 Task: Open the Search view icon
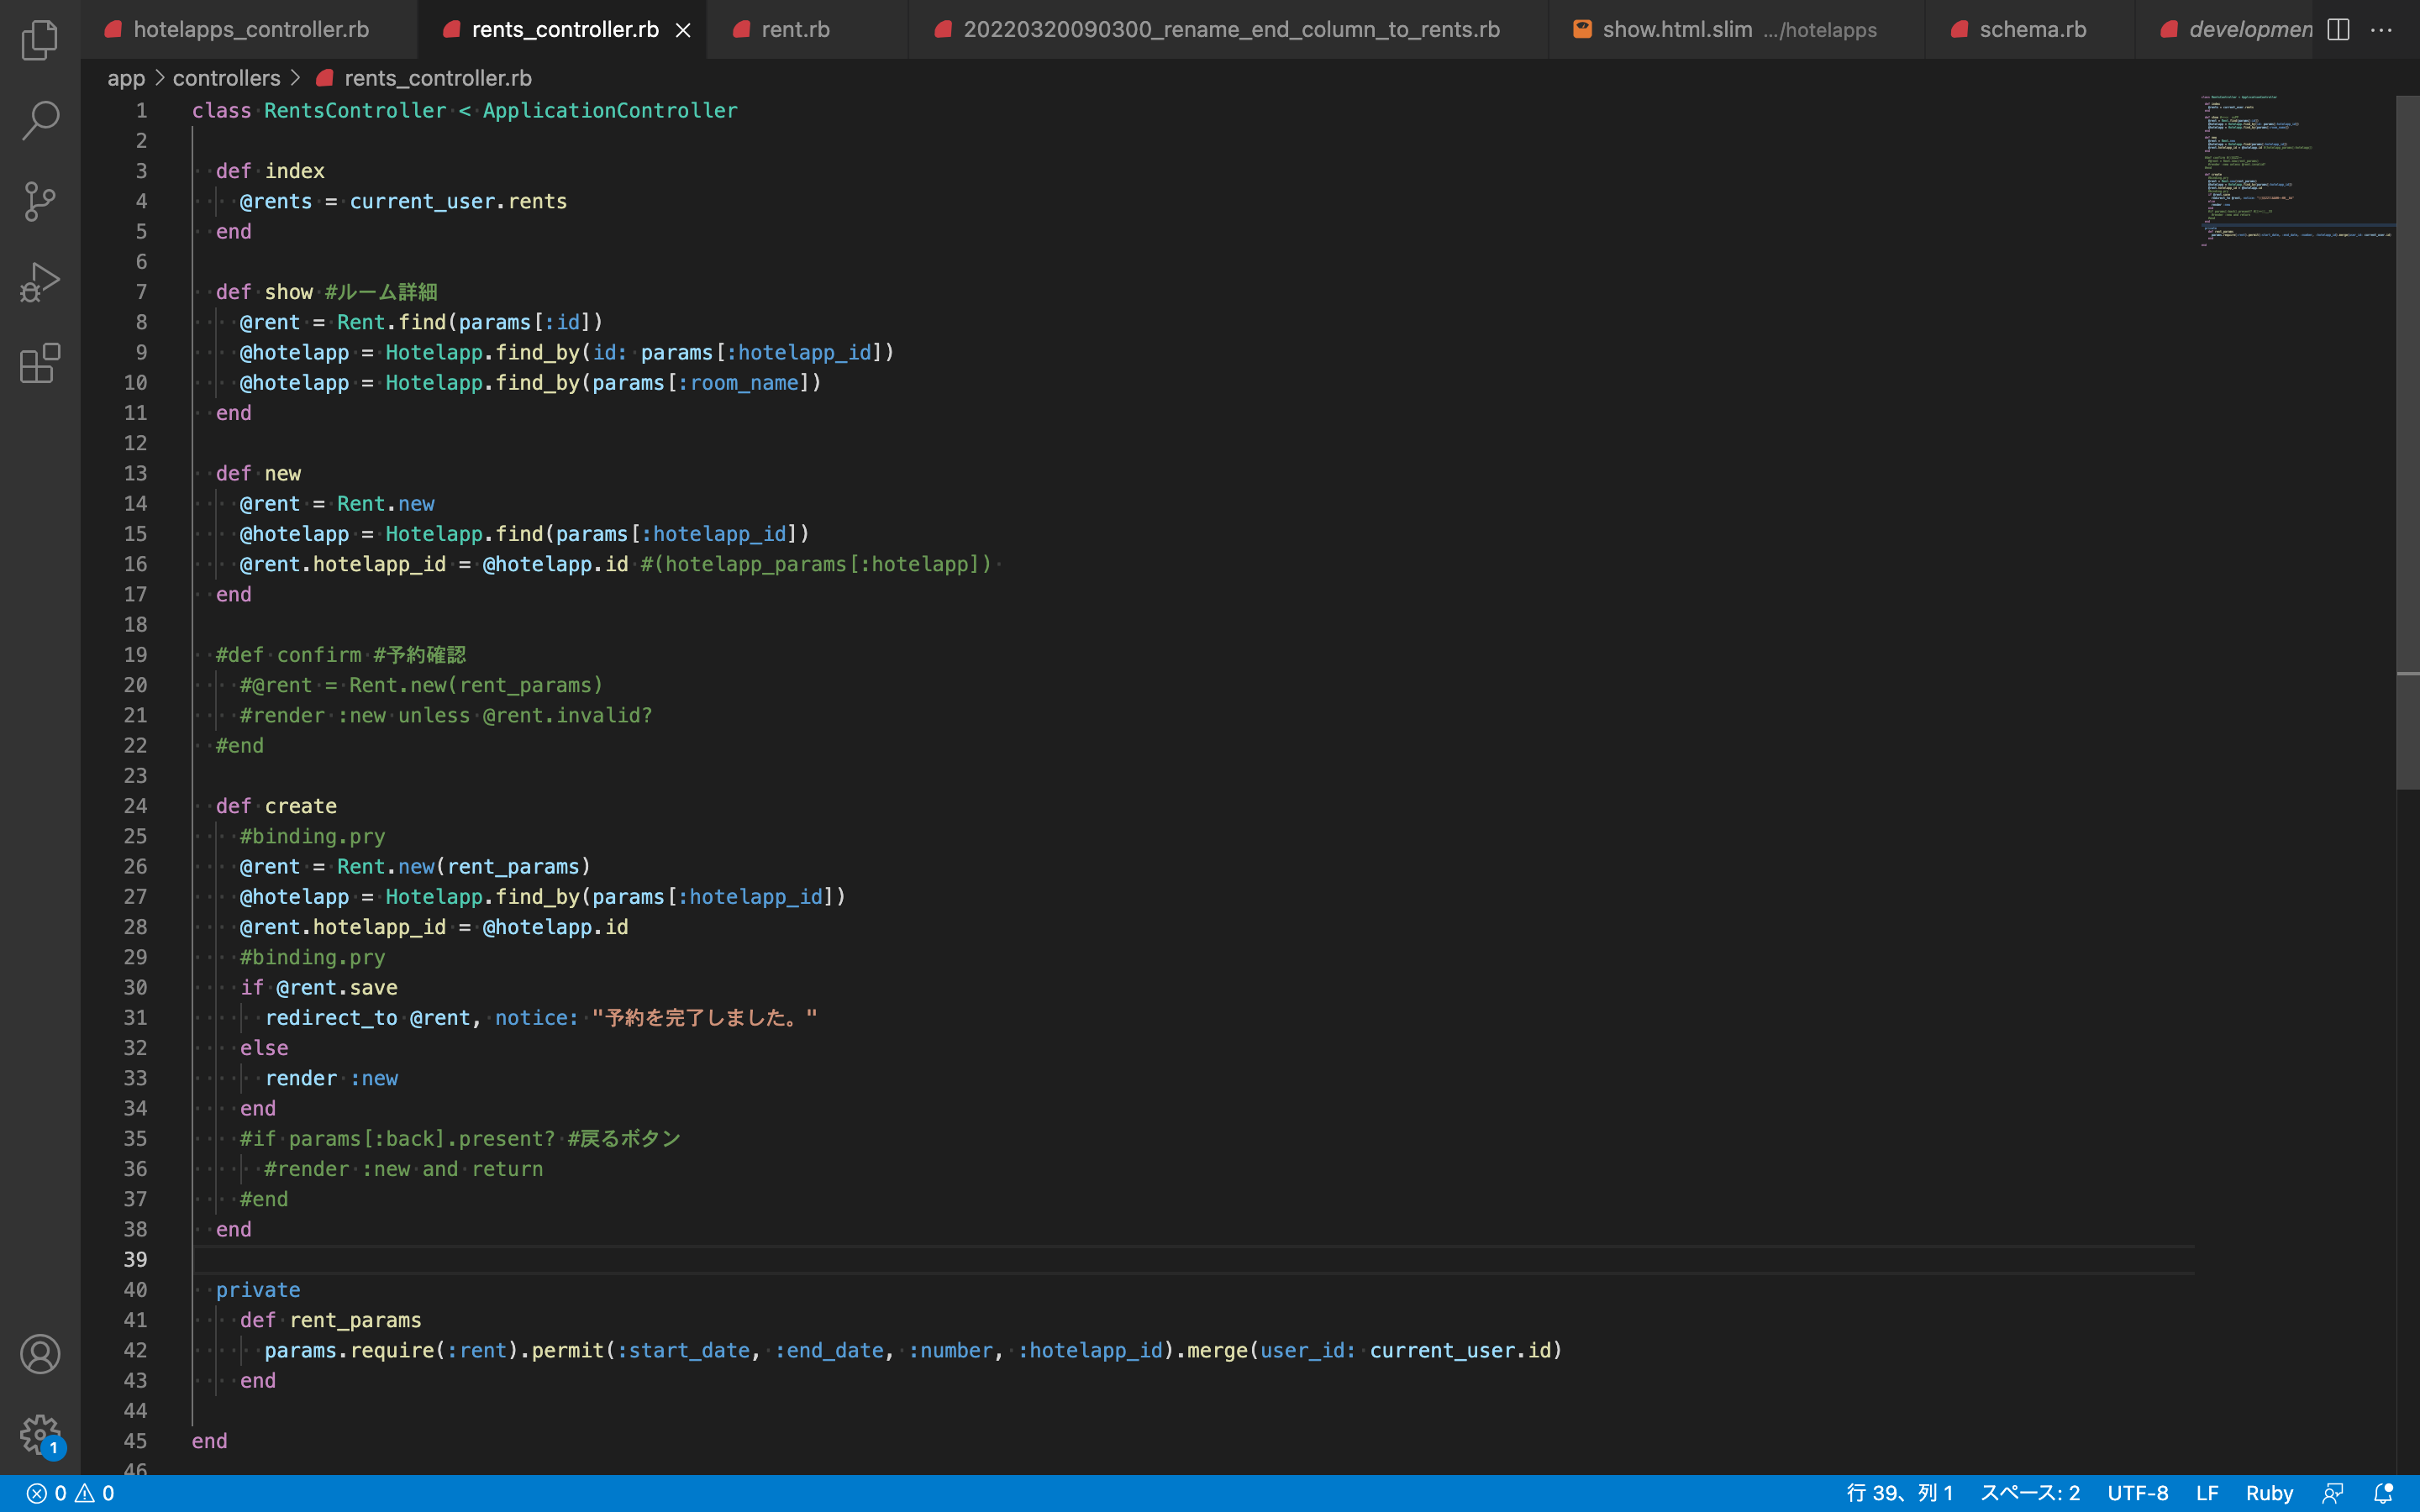point(40,120)
